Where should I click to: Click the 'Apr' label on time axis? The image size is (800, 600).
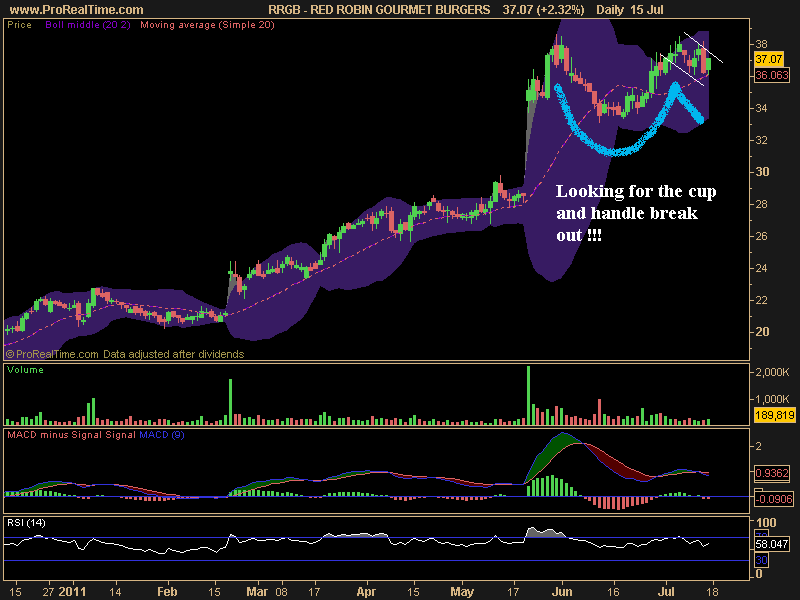coord(365,592)
